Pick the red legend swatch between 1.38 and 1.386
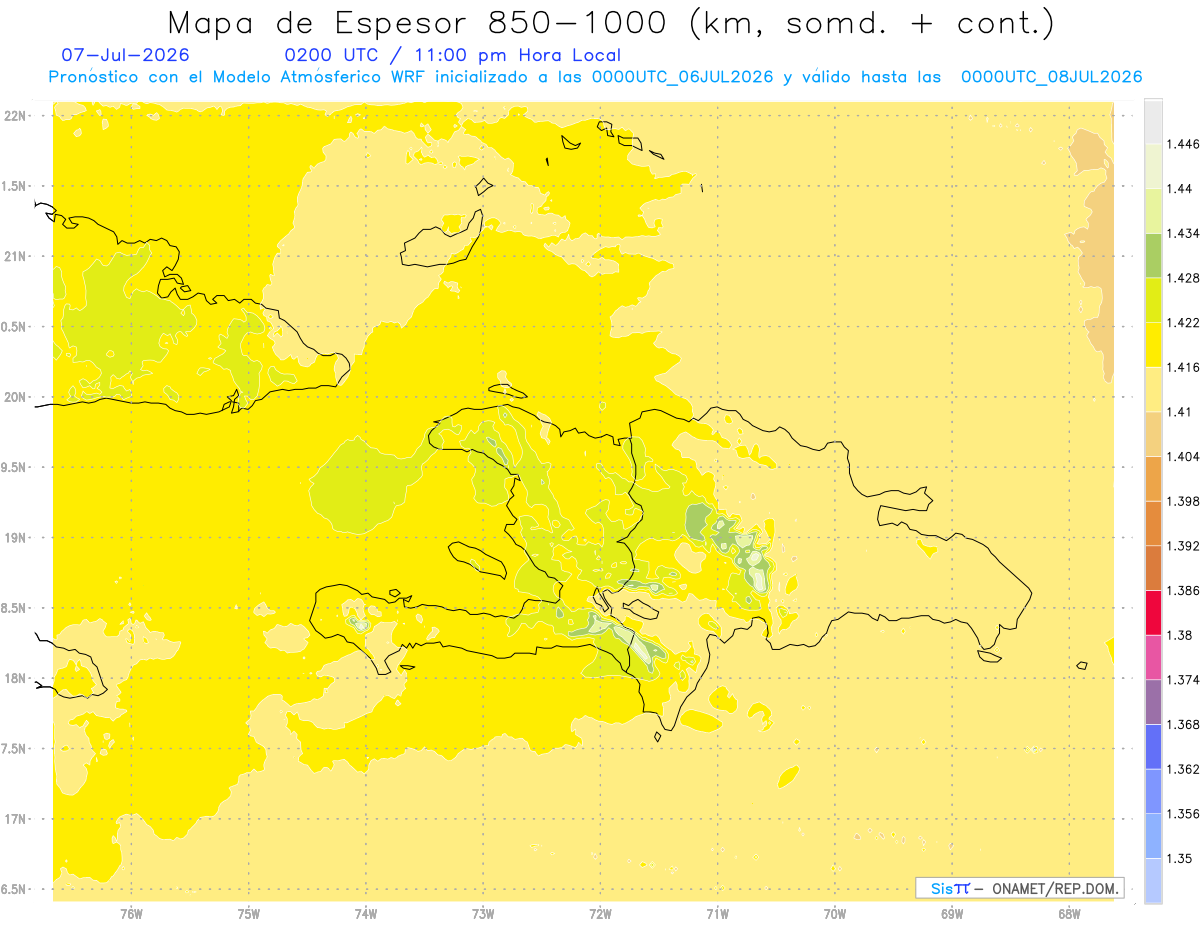This screenshot has width=1200, height=927. coord(1153,612)
